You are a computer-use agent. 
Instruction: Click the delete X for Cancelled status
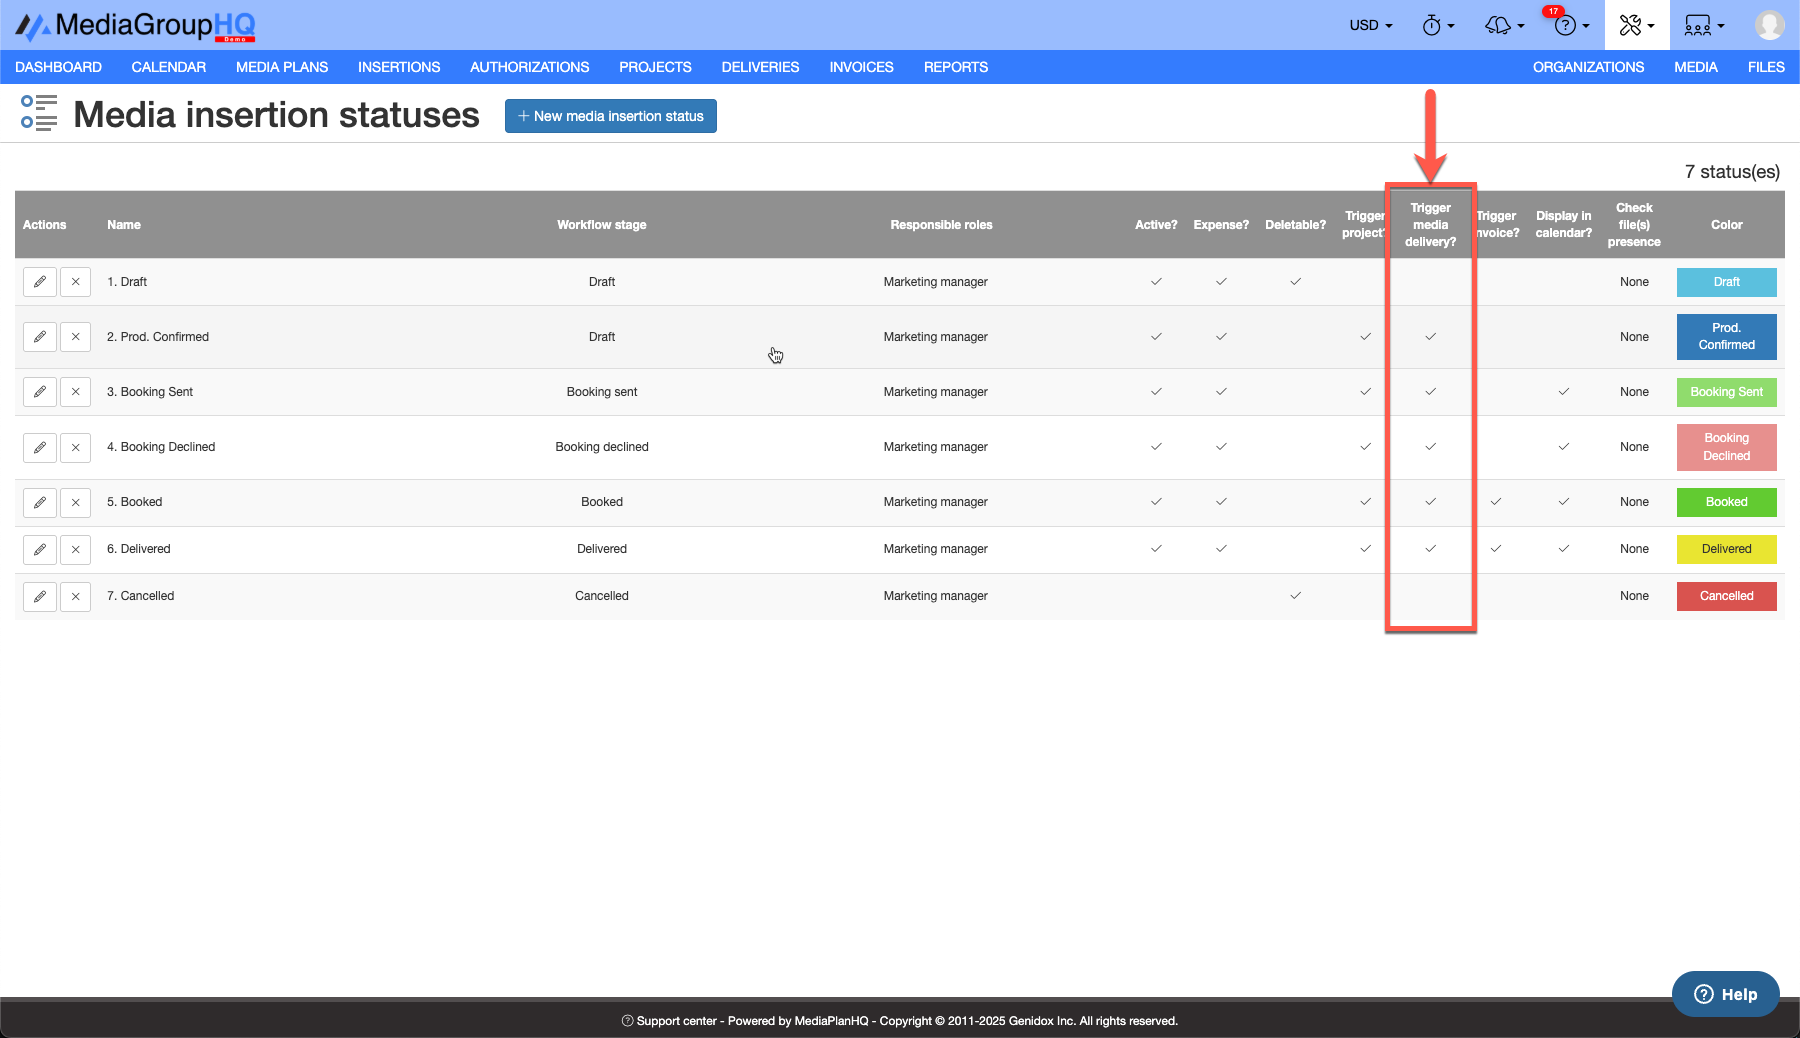pos(75,596)
